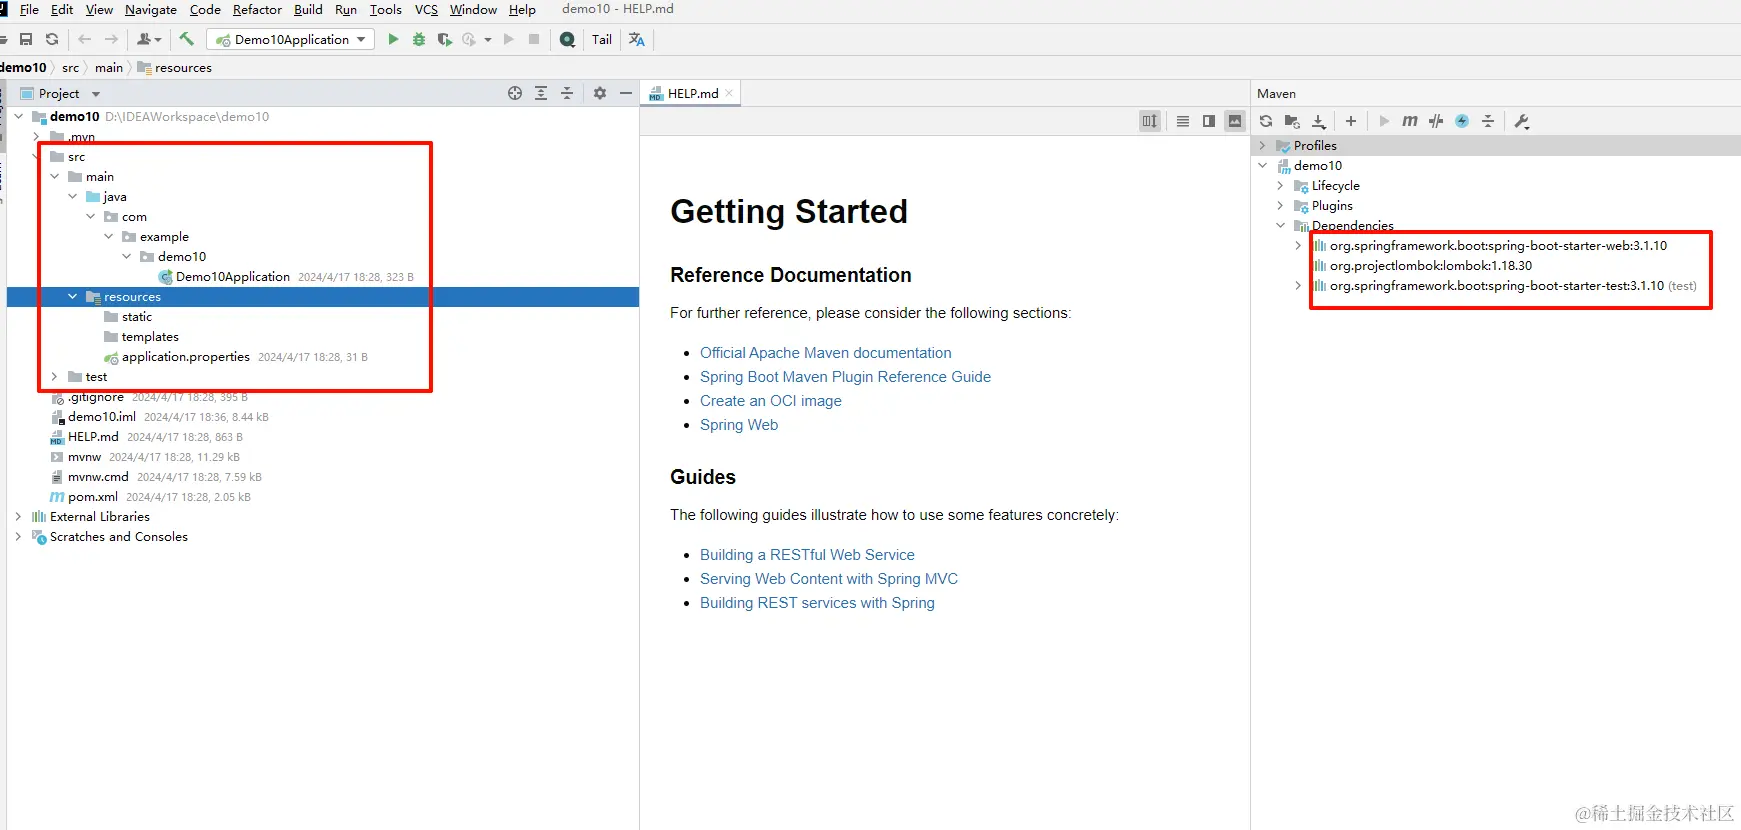Click Execute Maven Goal 'm' icon

click(1410, 121)
